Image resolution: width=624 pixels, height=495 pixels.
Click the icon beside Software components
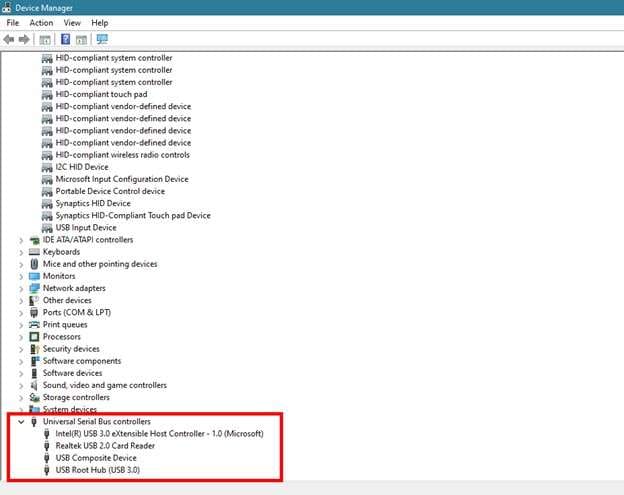pyautogui.click(x=35, y=361)
